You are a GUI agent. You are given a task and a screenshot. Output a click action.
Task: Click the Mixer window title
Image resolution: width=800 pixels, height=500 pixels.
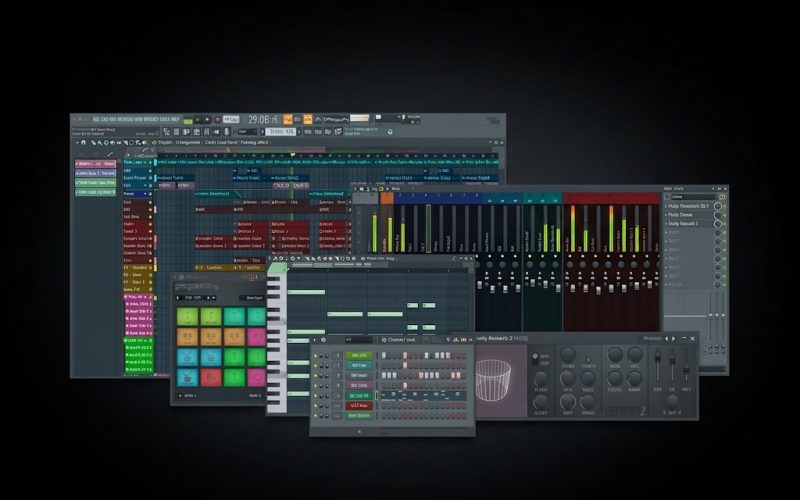396,189
